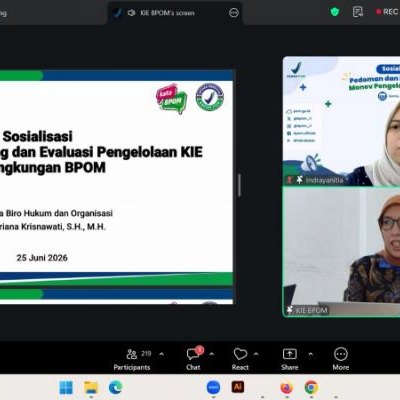This screenshot has width=400, height=400.
Task: Expand the Share caret arrow
Action: pyautogui.click(x=311, y=354)
